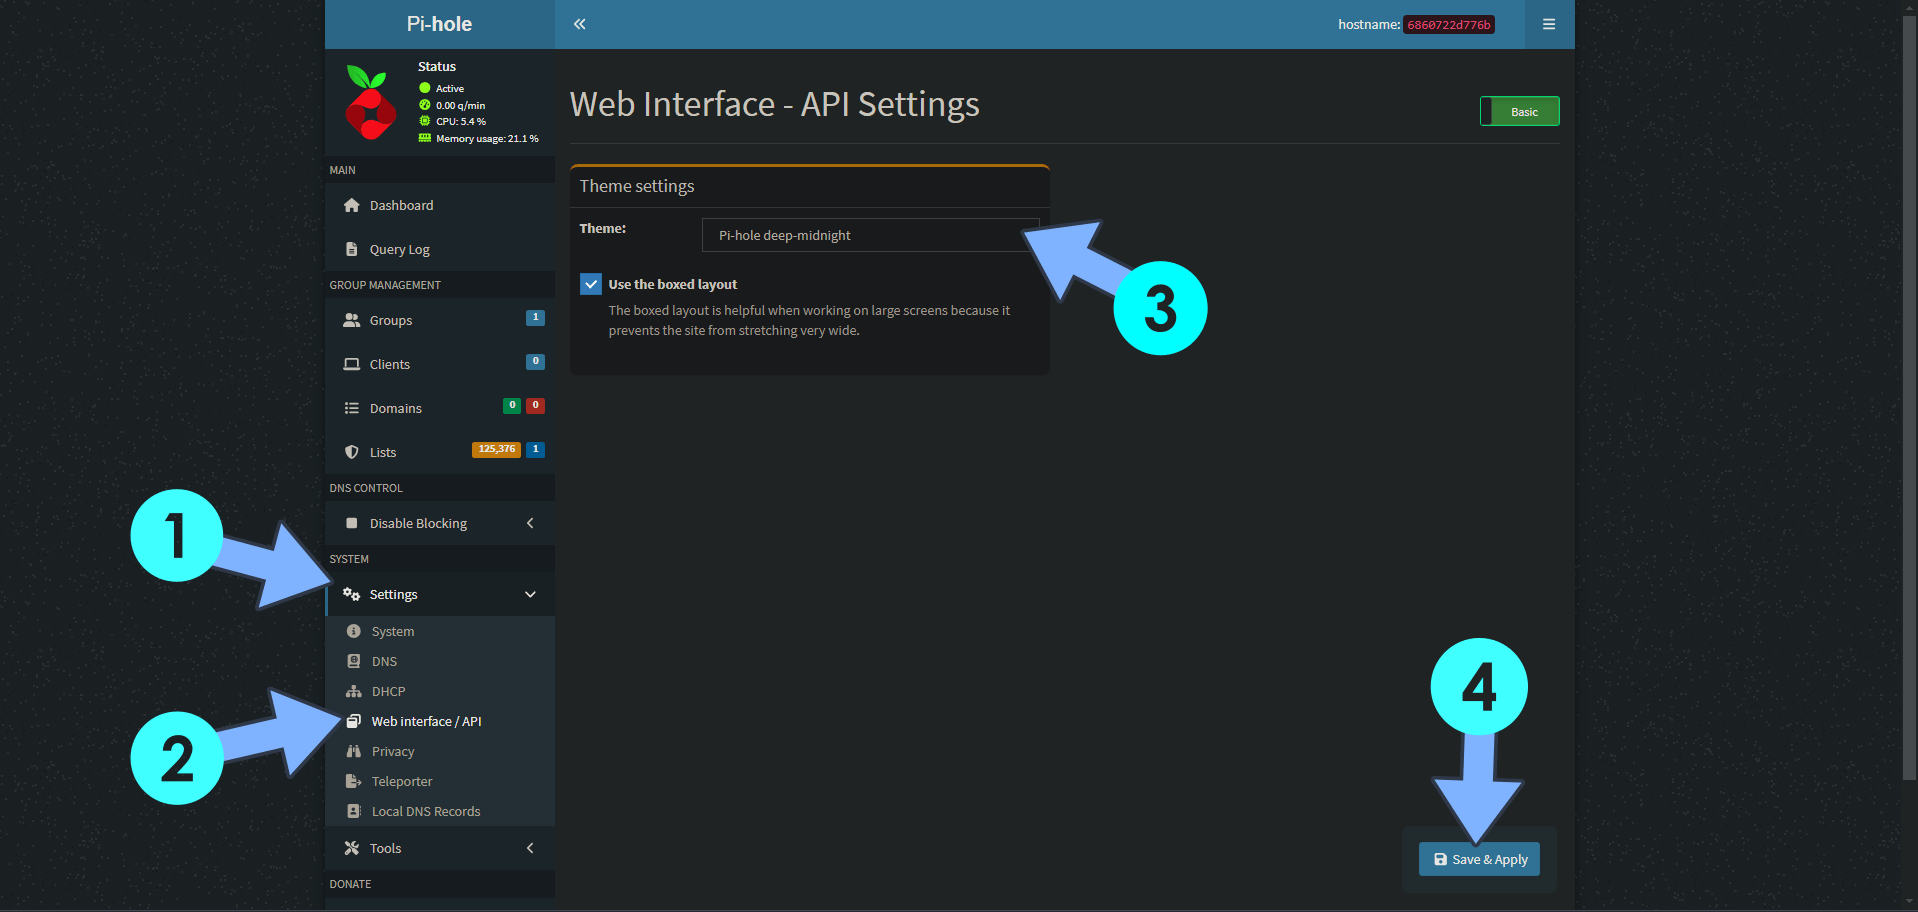Open the Teleporter settings link

[440, 781]
